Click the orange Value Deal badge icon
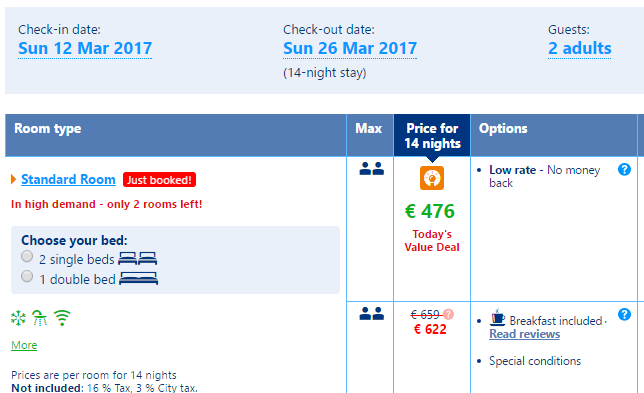This screenshot has width=644, height=393. pyautogui.click(x=432, y=178)
